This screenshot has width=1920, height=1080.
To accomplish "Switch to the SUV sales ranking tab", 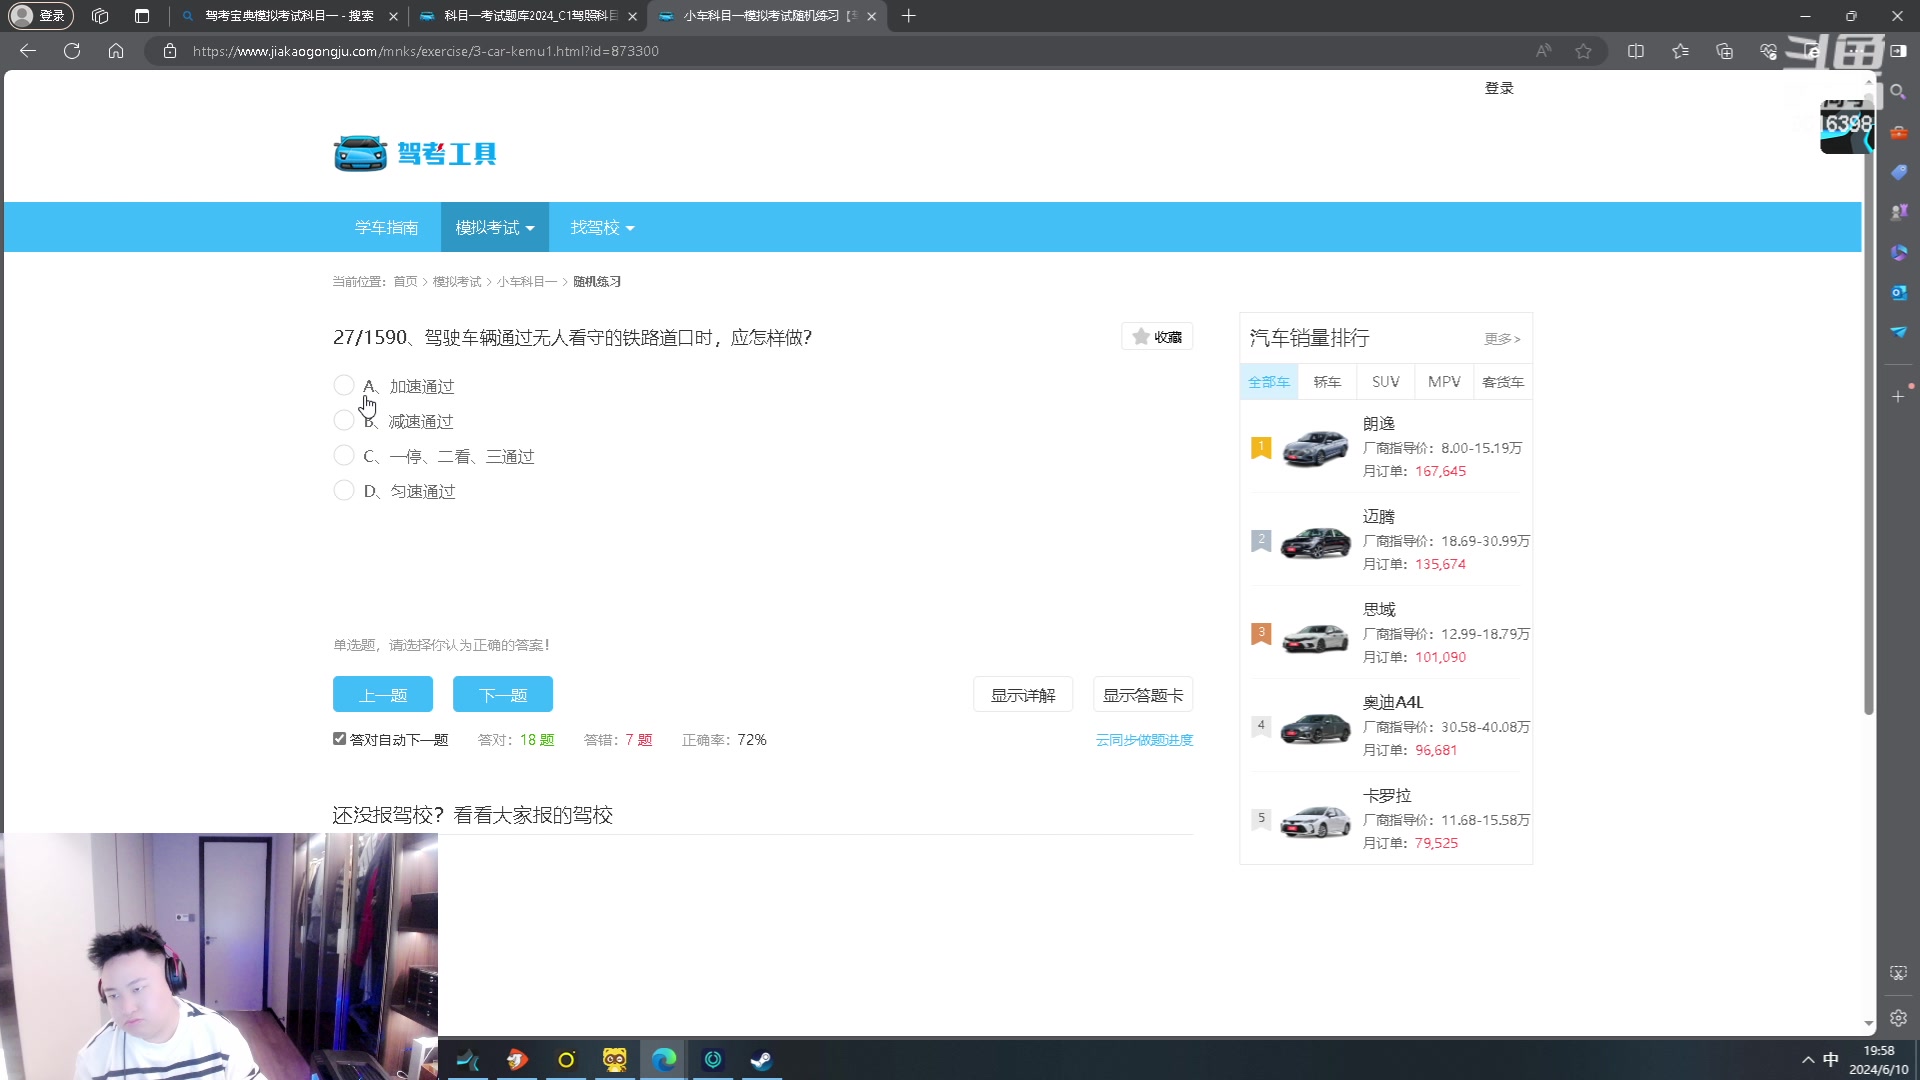I will pyautogui.click(x=1385, y=381).
